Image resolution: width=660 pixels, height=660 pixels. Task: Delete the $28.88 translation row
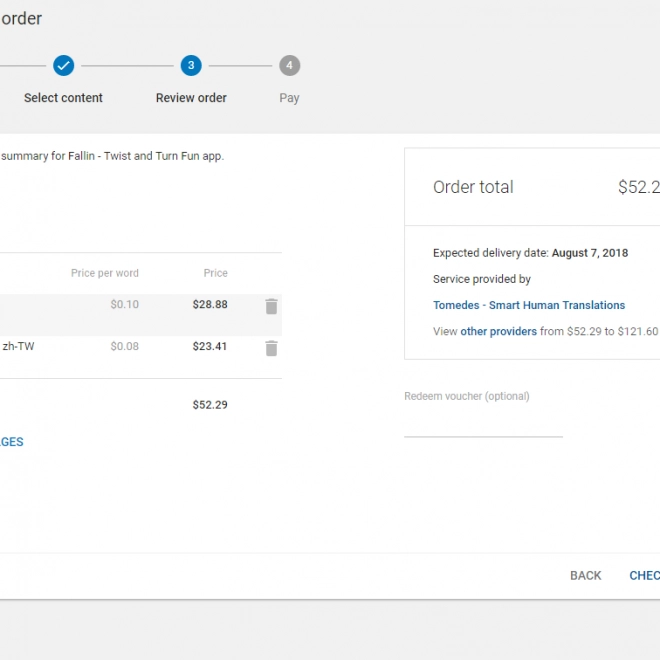pyautogui.click(x=271, y=306)
